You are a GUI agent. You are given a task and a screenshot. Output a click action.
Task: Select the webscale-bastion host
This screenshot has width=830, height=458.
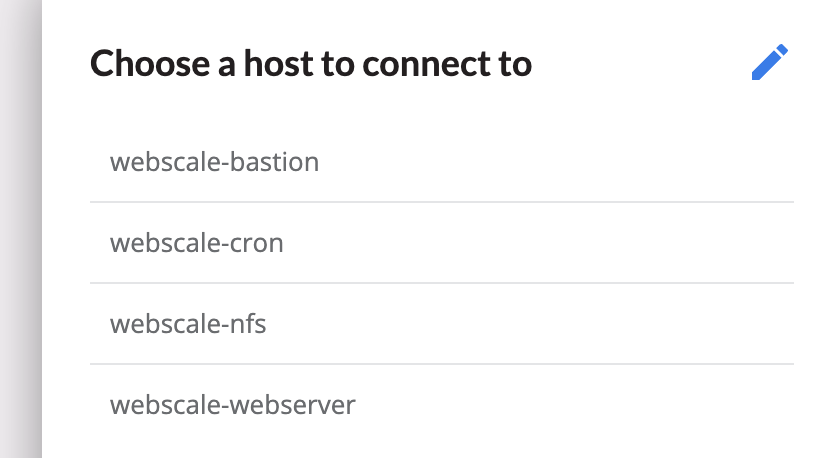[x=215, y=161]
